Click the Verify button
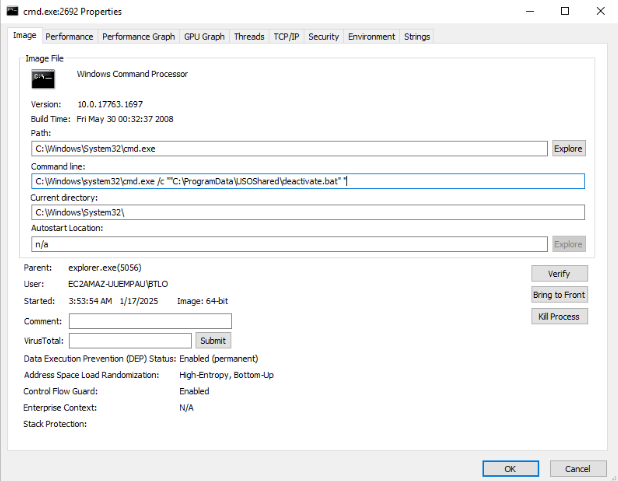This screenshot has width=618, height=481. 559,274
